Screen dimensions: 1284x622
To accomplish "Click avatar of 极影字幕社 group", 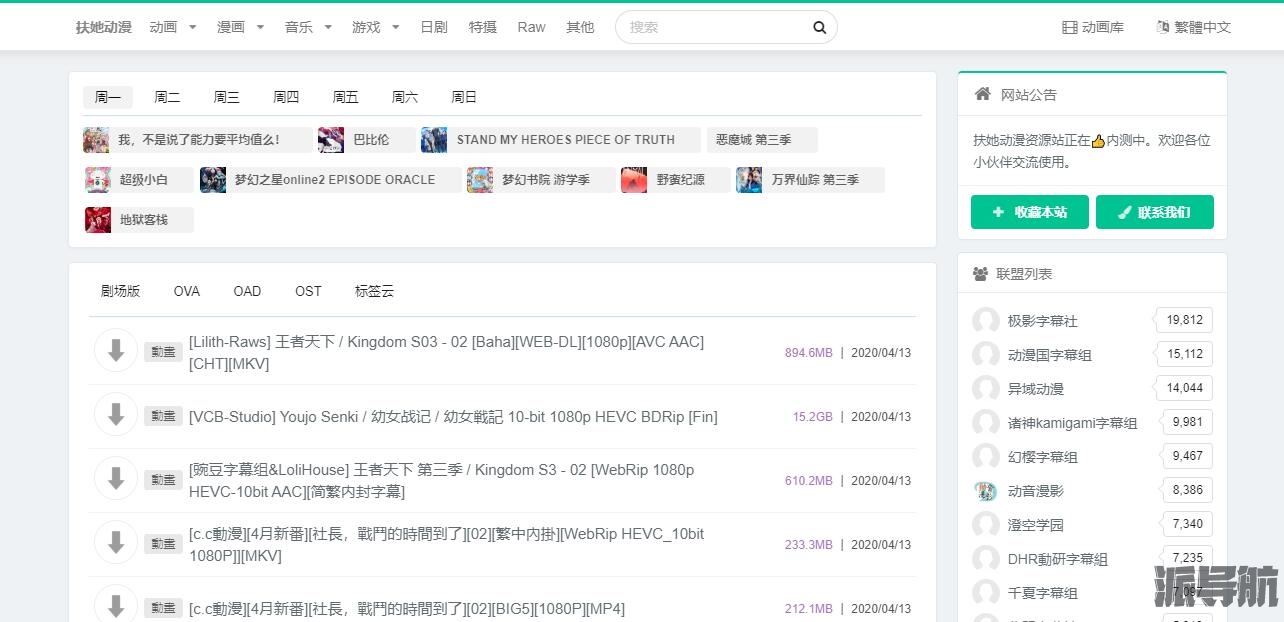I will click(985, 321).
